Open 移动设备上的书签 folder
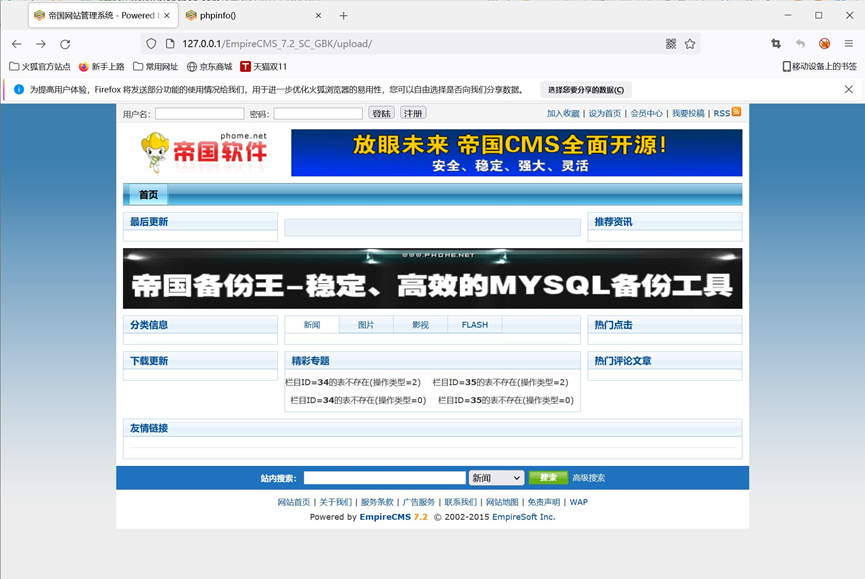865x579 pixels. pos(820,67)
